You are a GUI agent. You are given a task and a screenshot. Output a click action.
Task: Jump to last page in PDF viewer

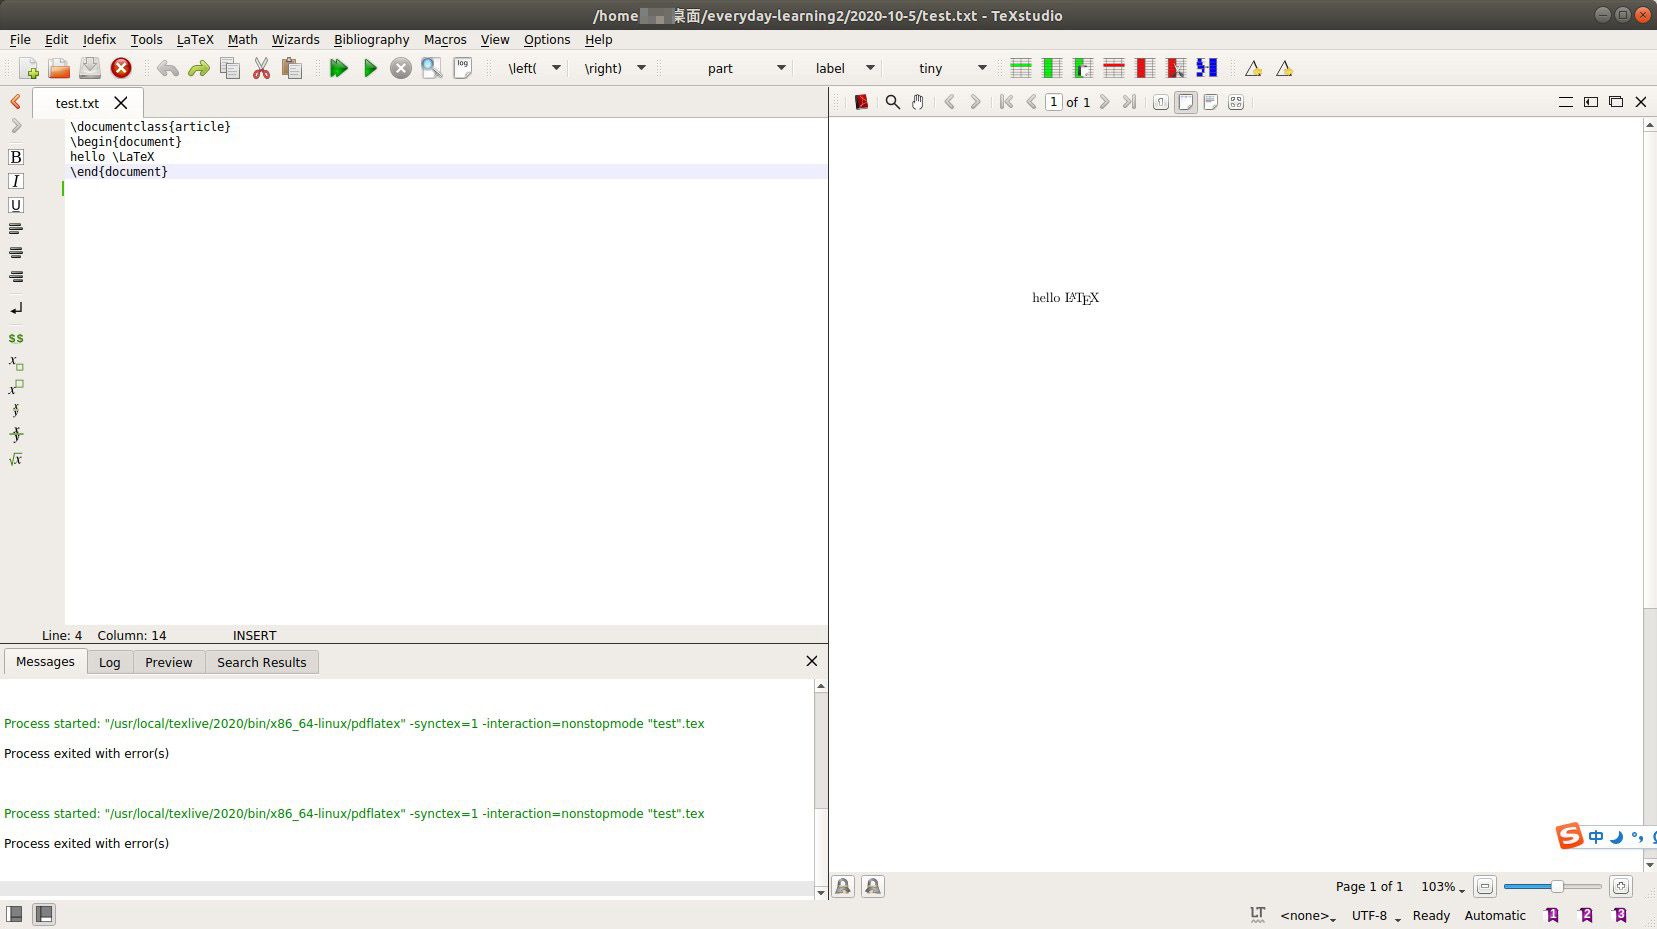1129,102
